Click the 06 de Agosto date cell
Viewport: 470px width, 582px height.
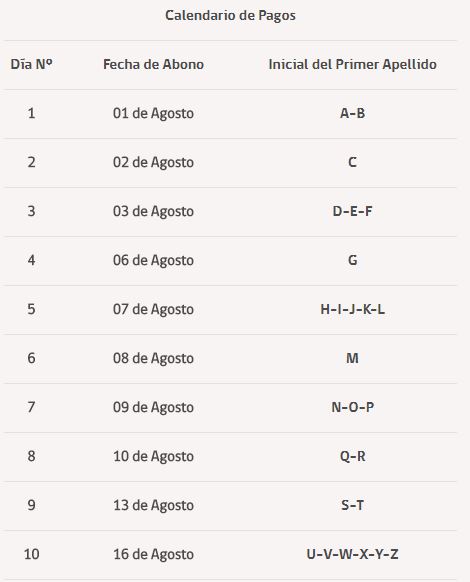[153, 261]
